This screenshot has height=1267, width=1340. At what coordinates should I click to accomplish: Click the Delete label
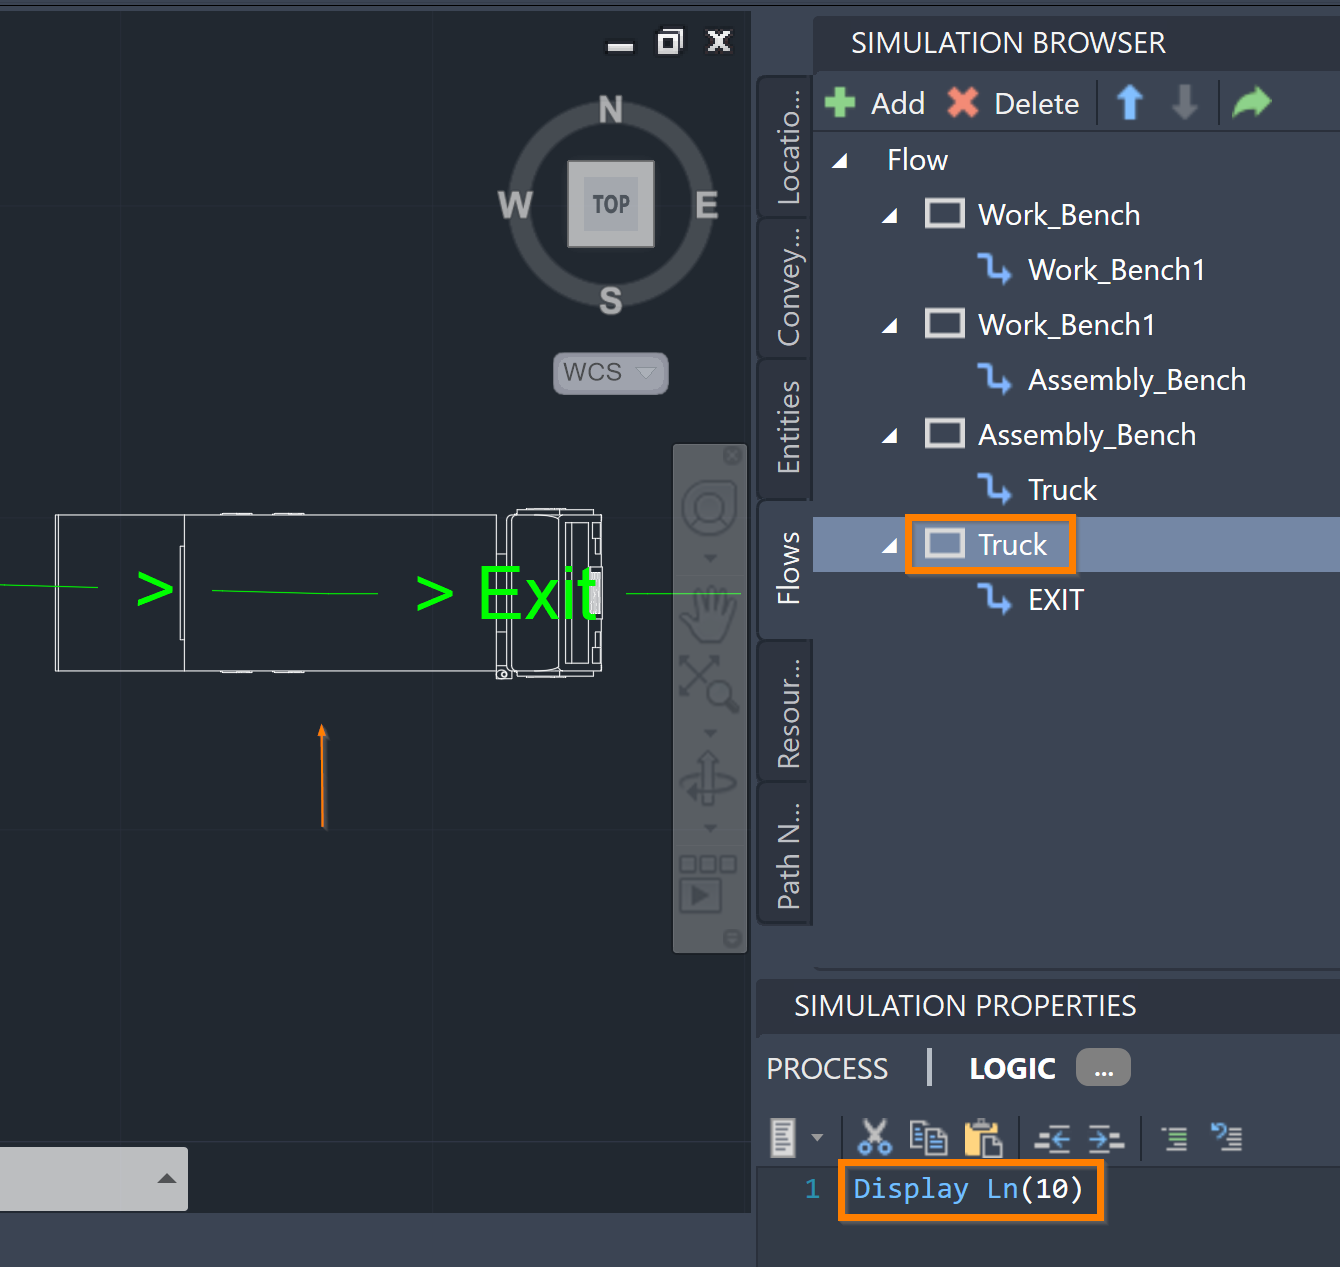(1037, 103)
